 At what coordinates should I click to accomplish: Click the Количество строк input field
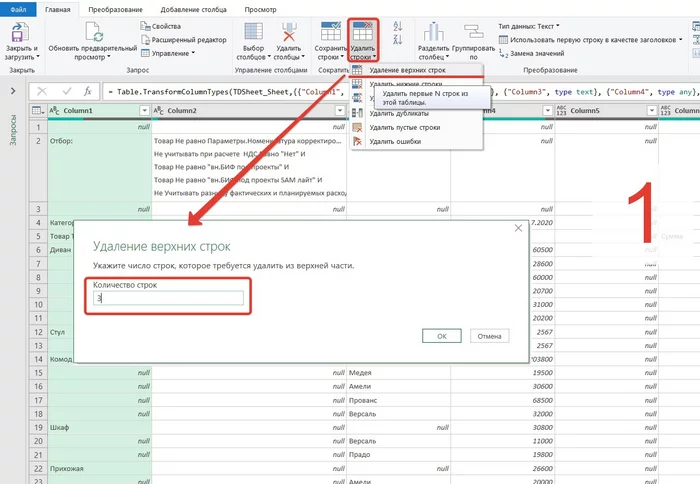[168, 298]
